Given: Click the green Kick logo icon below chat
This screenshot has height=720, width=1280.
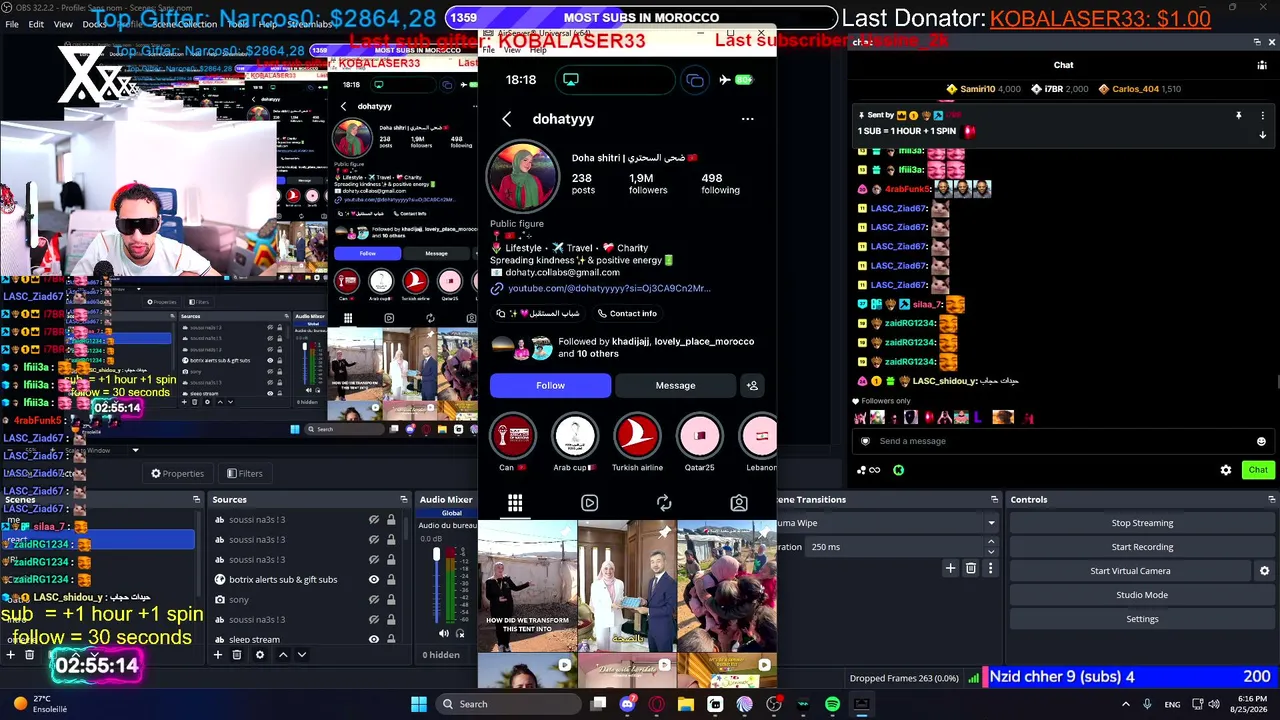Looking at the screenshot, I should [x=898, y=470].
